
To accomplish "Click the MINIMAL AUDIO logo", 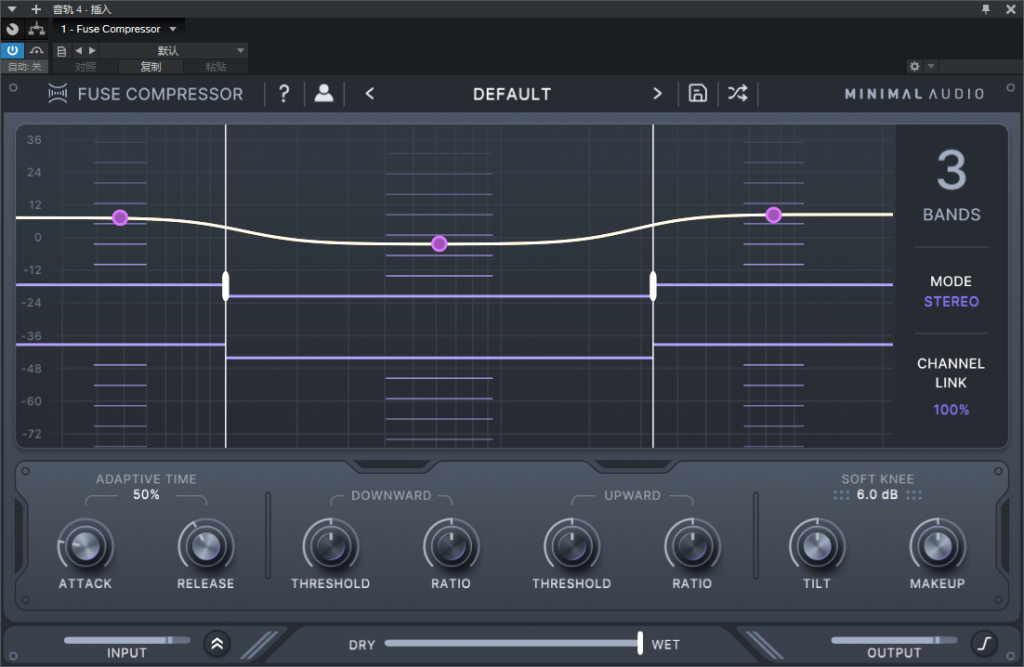I will tap(914, 94).
